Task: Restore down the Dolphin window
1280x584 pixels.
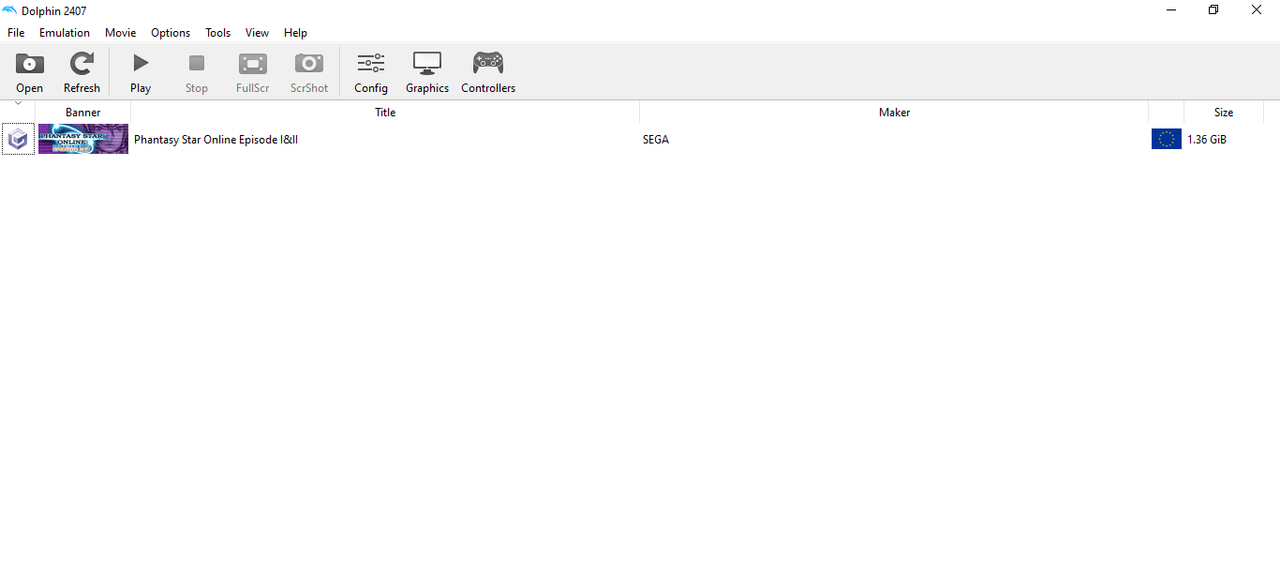Action: tap(1214, 10)
